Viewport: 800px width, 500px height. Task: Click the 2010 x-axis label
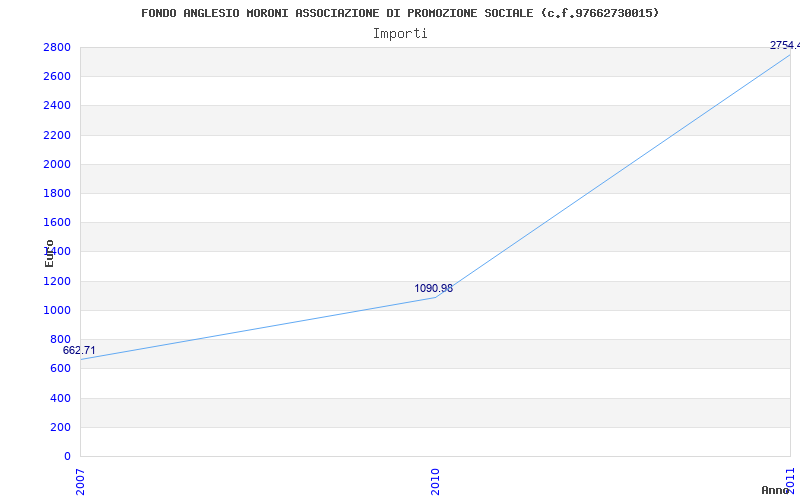point(435,482)
